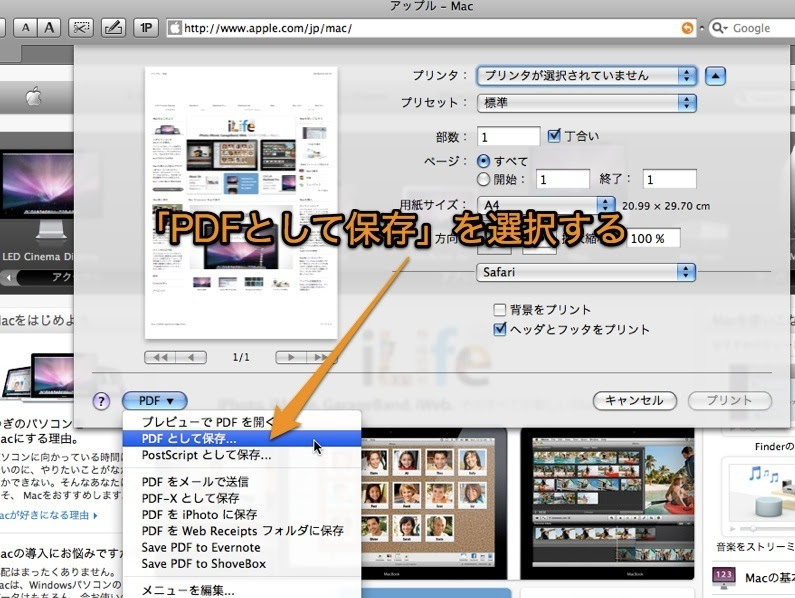Open the 用紙サイズ A4 dropdown

click(x=546, y=205)
